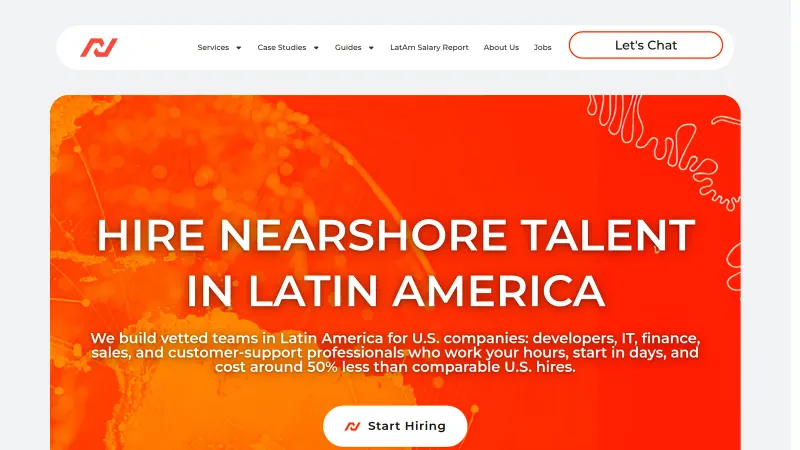Click the partial squiggle at hero right edge
This screenshot has width=800, height=450.
[734, 266]
